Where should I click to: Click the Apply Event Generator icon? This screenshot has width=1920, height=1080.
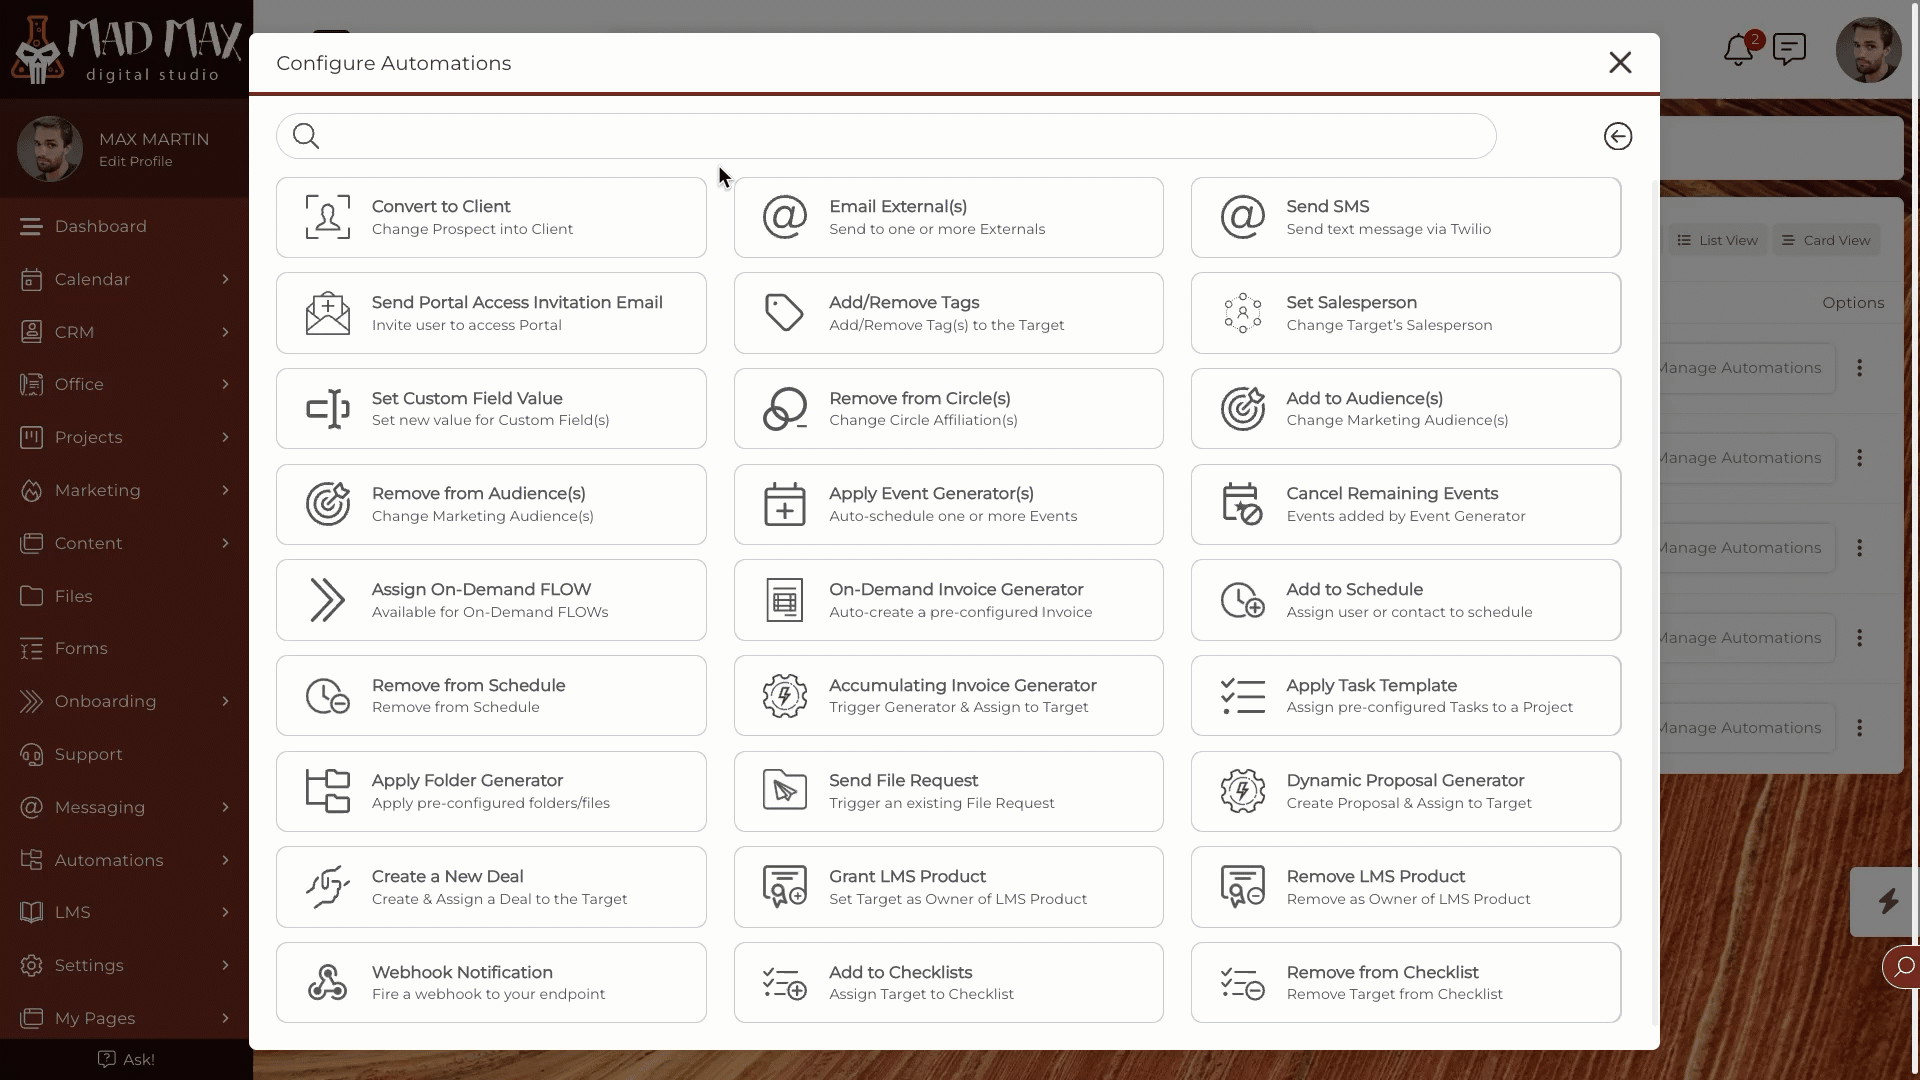tap(785, 504)
